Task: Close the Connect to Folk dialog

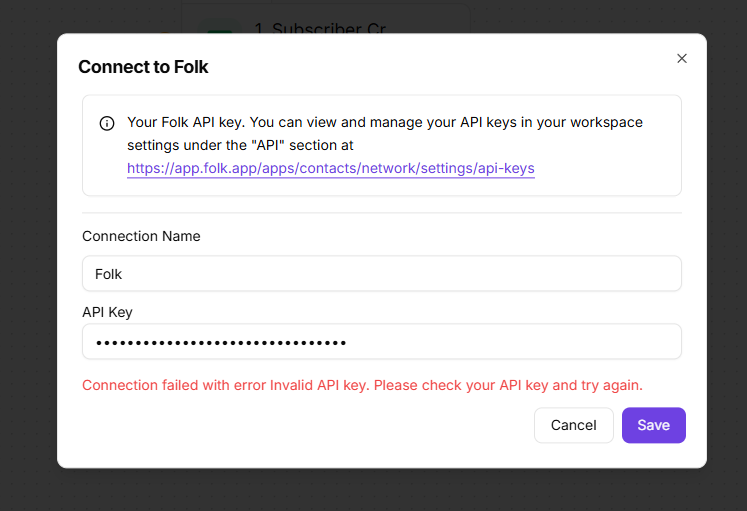Action: click(x=682, y=59)
